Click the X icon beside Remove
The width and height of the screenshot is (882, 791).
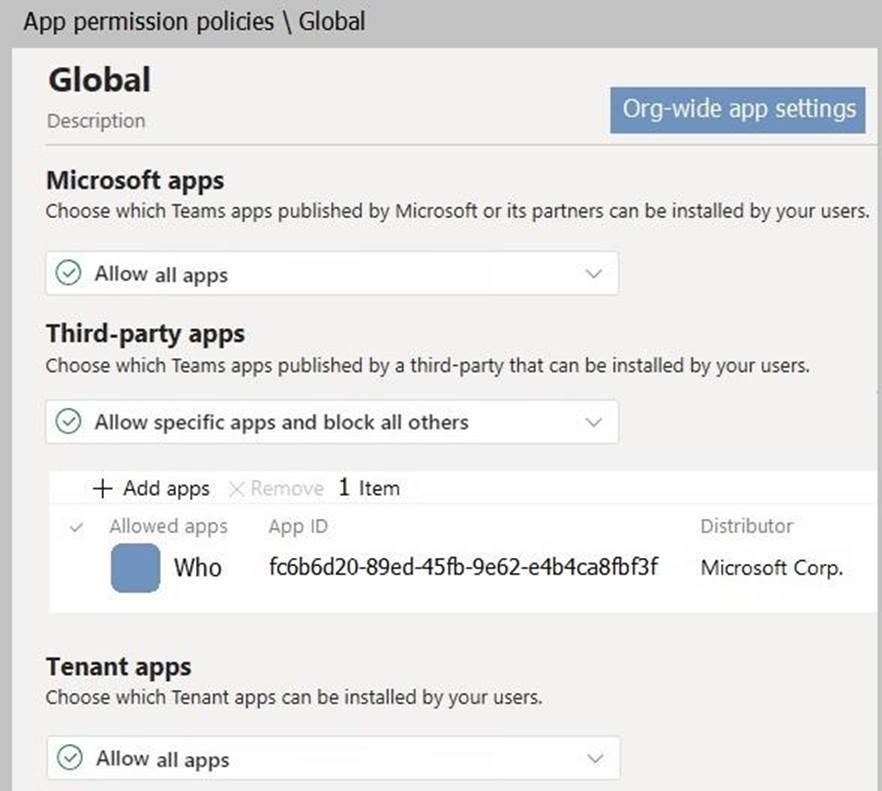236,489
